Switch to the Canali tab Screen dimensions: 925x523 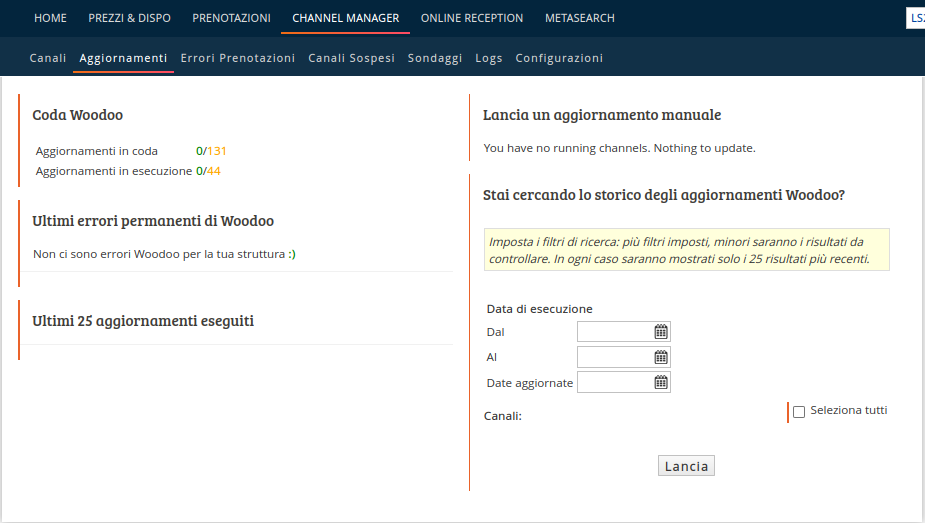click(x=48, y=58)
